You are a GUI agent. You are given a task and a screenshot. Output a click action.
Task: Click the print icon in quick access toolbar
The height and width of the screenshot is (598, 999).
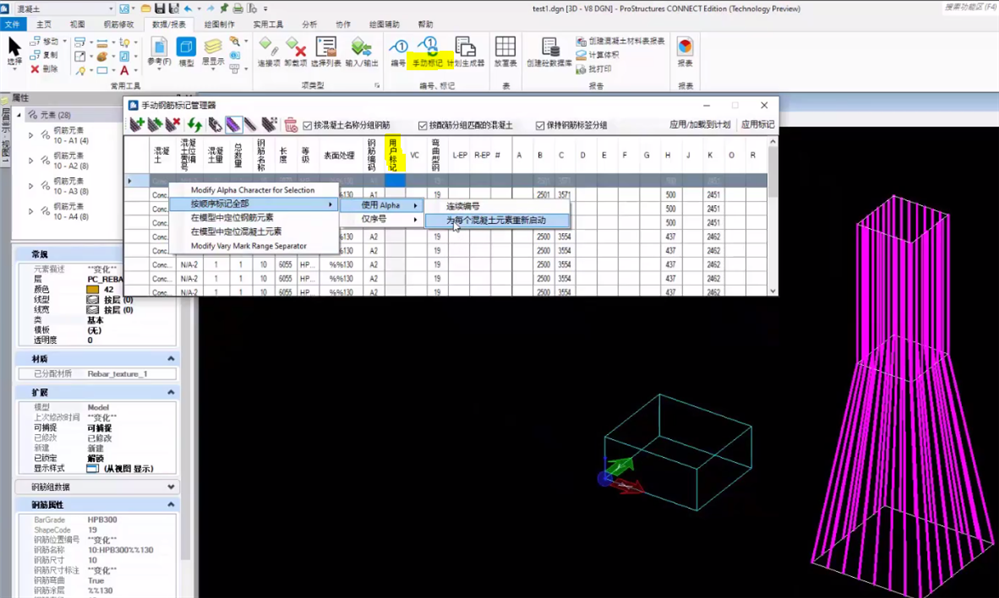tap(238, 8)
